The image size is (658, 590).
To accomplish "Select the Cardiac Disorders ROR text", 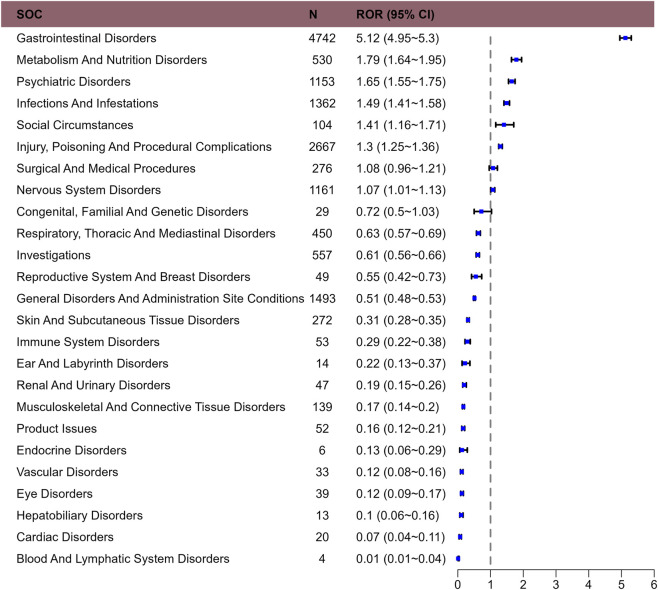I will [401, 537].
